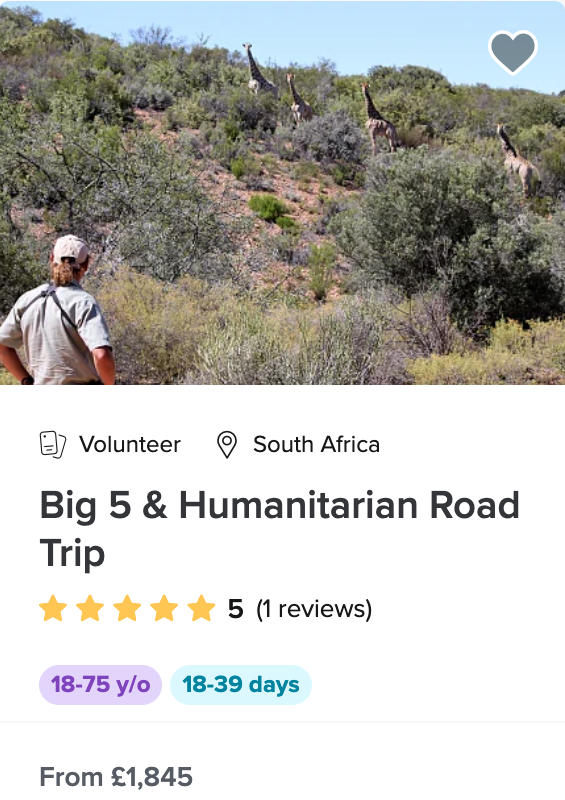Click the From £1,845 price
The image size is (565, 800).
116,777
